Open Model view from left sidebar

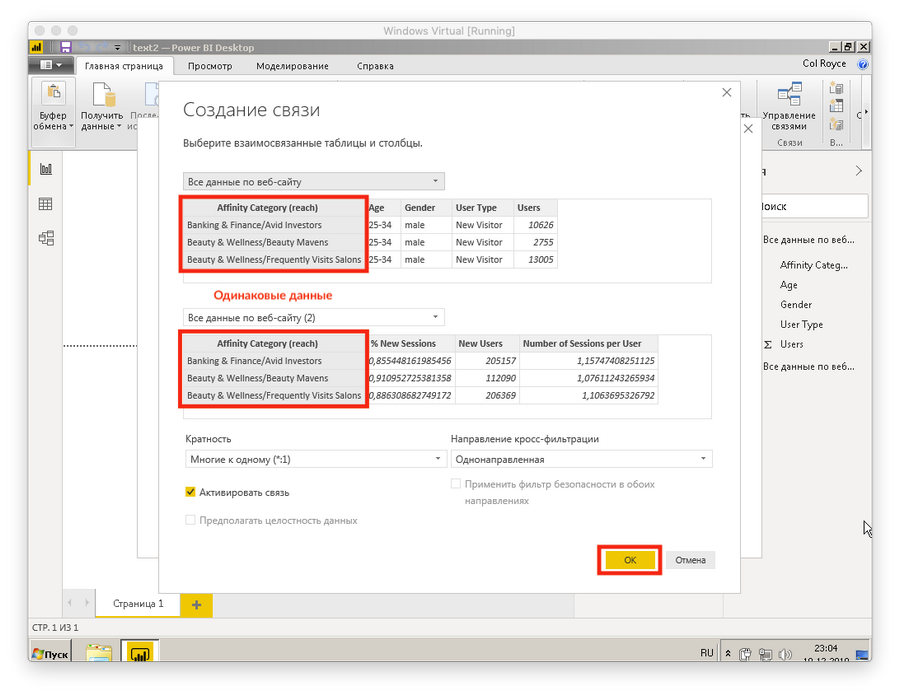pyautogui.click(x=43, y=238)
